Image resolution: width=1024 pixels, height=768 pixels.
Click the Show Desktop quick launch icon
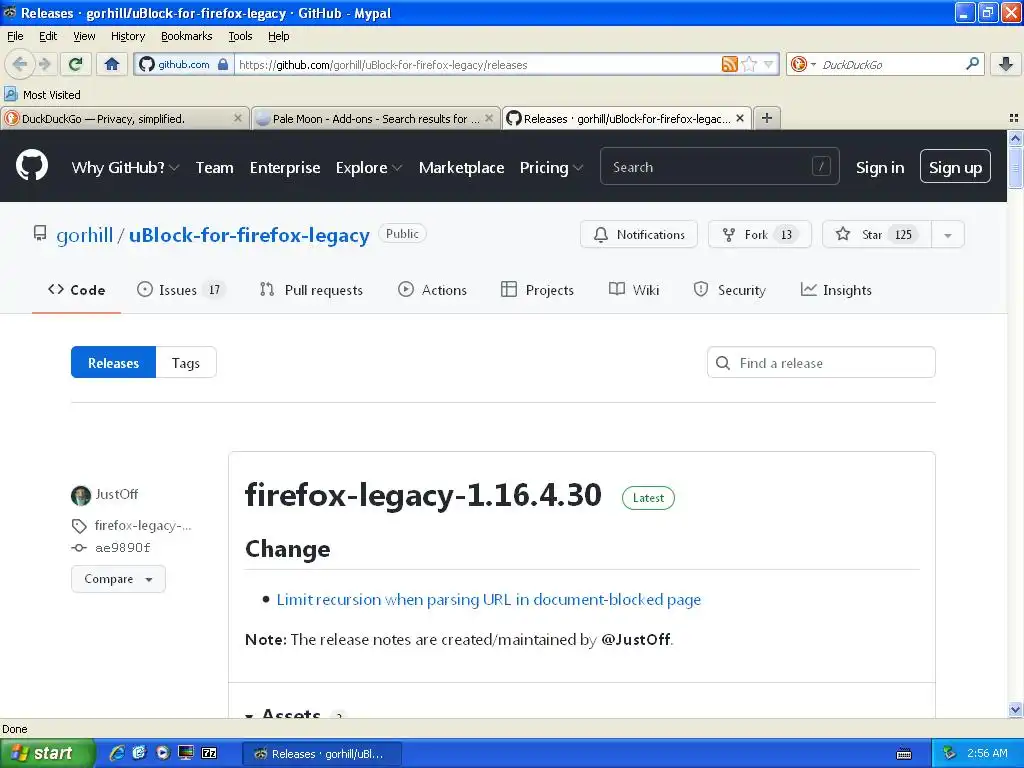click(186, 753)
